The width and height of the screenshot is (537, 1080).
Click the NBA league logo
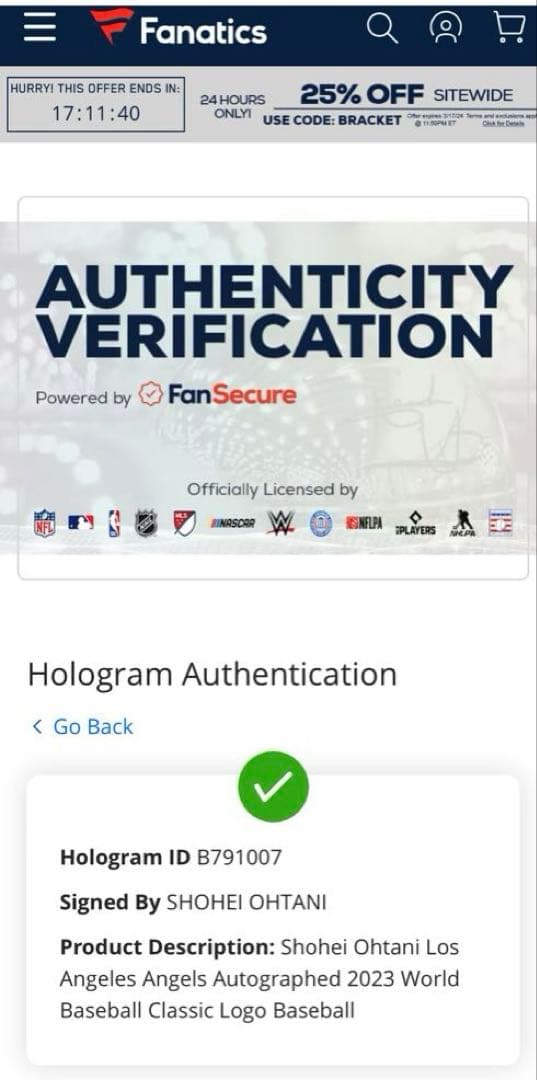click(x=114, y=523)
